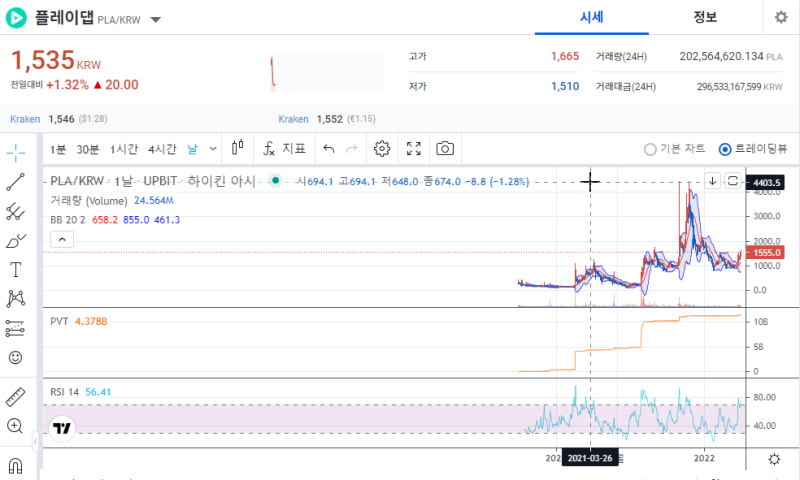
Task: Open the 지표 indicators menu
Action: pos(284,148)
